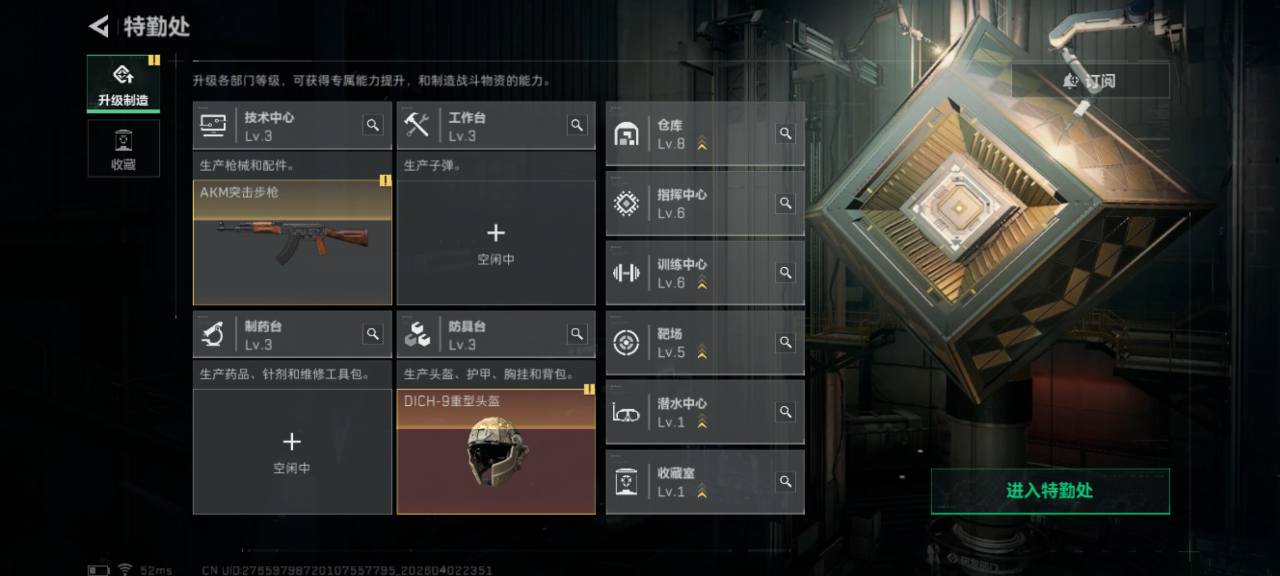Click the magnifier icon on 防具台
This screenshot has width=1280, height=576.
point(577,334)
